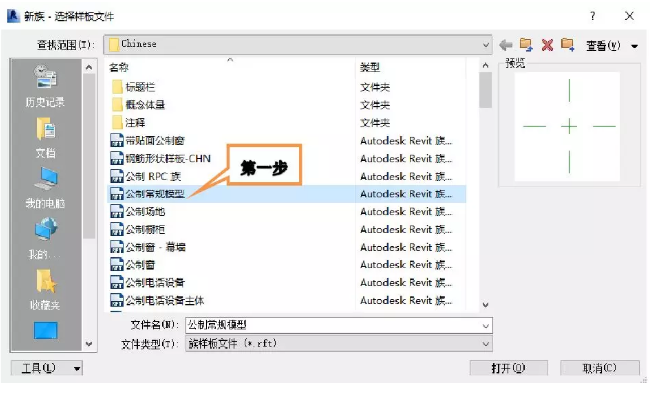Open the 历史记录 history shortcut
The height and width of the screenshot is (396, 652).
coord(45,87)
